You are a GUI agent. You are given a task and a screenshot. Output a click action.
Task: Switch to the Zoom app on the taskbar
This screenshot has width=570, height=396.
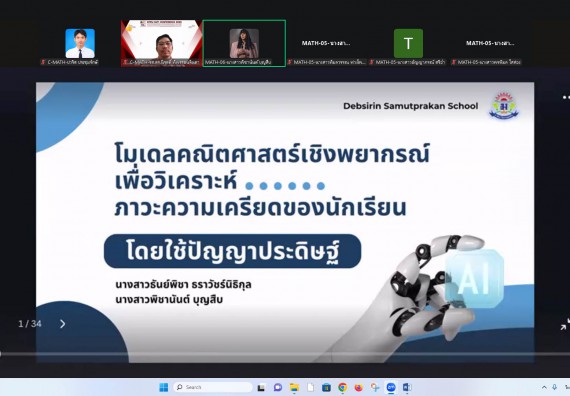tap(391, 388)
